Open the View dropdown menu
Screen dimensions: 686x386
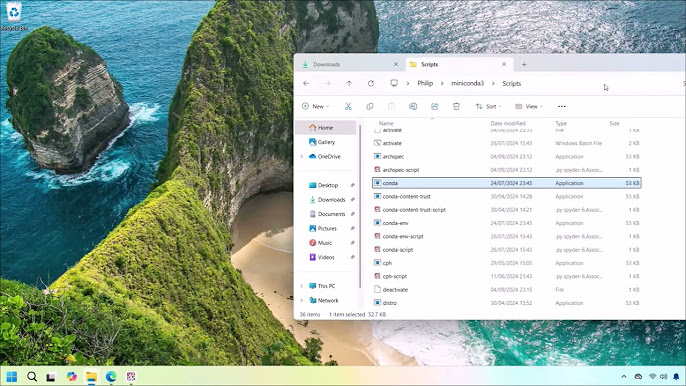click(529, 106)
